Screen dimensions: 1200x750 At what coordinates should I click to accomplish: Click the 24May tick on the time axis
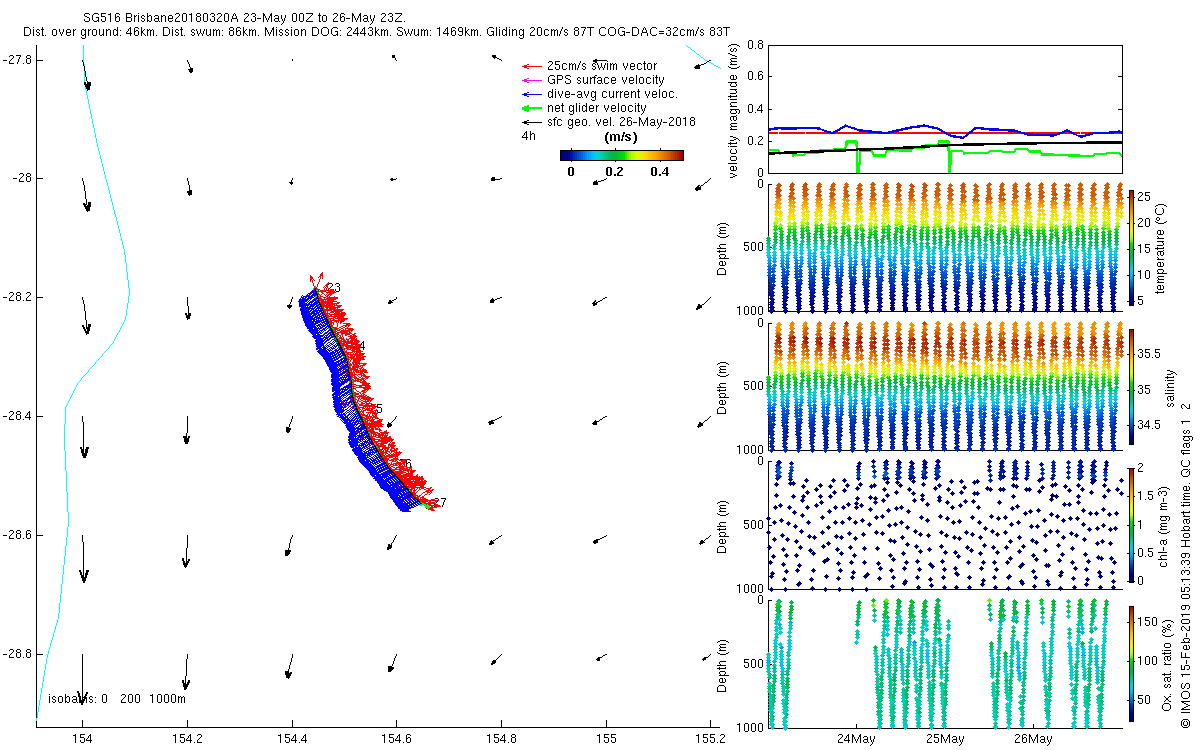856,739
